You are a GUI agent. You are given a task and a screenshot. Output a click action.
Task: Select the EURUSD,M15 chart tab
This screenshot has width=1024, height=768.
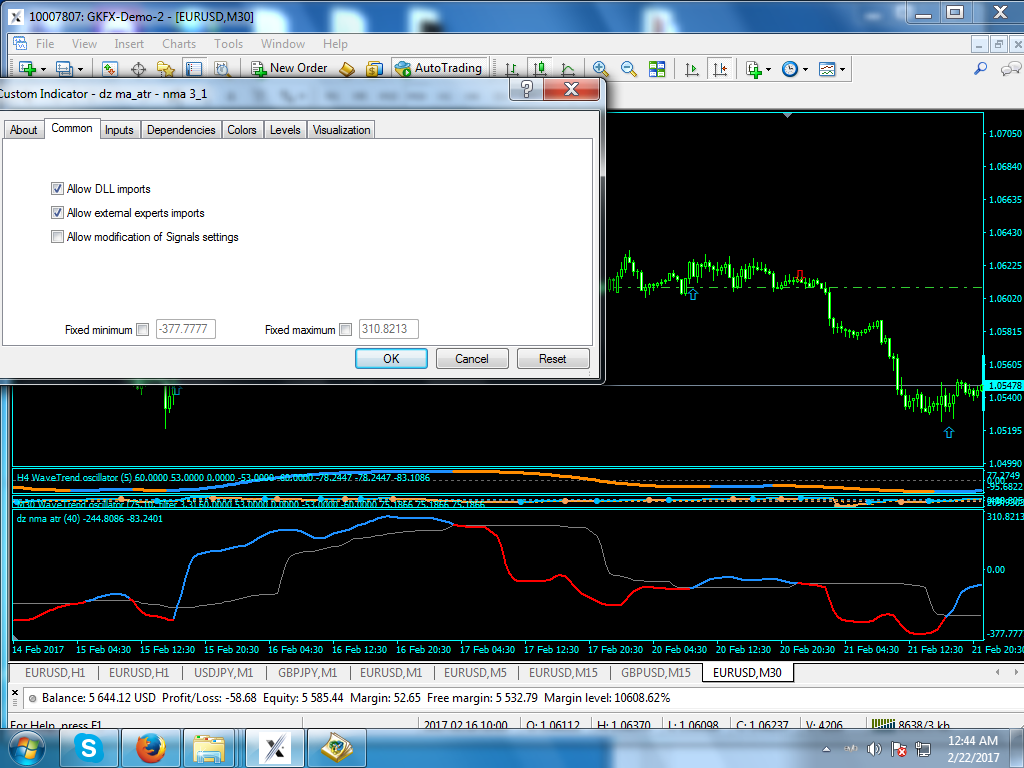[x=563, y=673]
